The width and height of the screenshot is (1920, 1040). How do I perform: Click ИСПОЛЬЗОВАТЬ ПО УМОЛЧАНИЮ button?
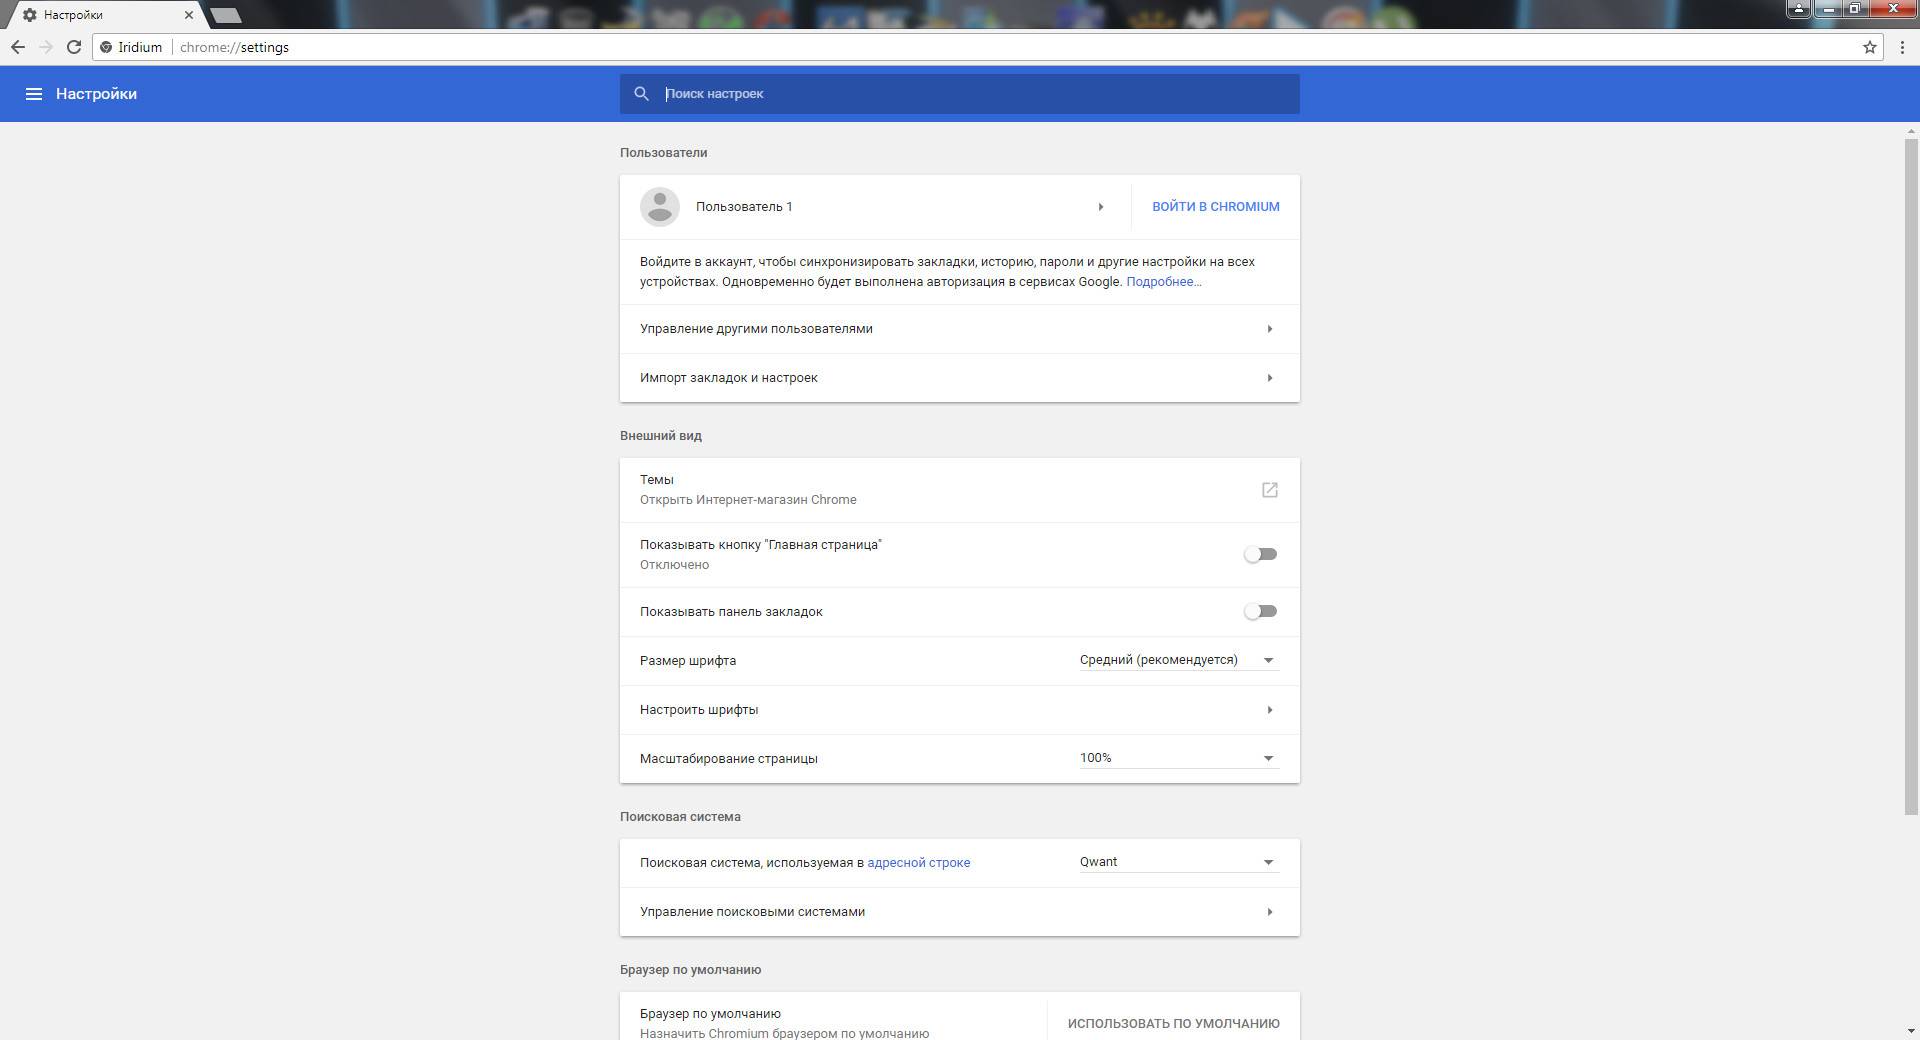(1174, 1024)
